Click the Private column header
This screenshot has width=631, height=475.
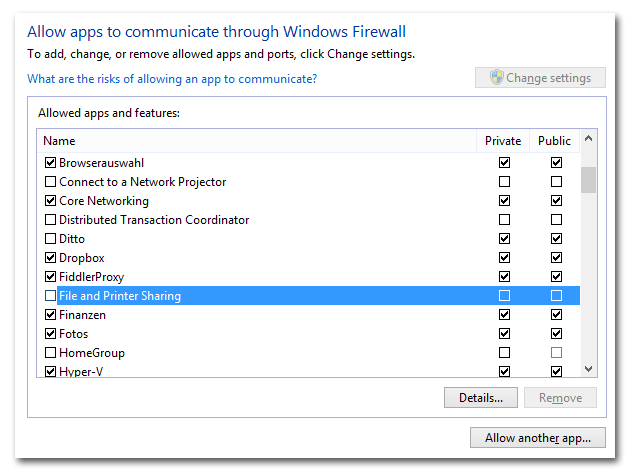click(503, 141)
